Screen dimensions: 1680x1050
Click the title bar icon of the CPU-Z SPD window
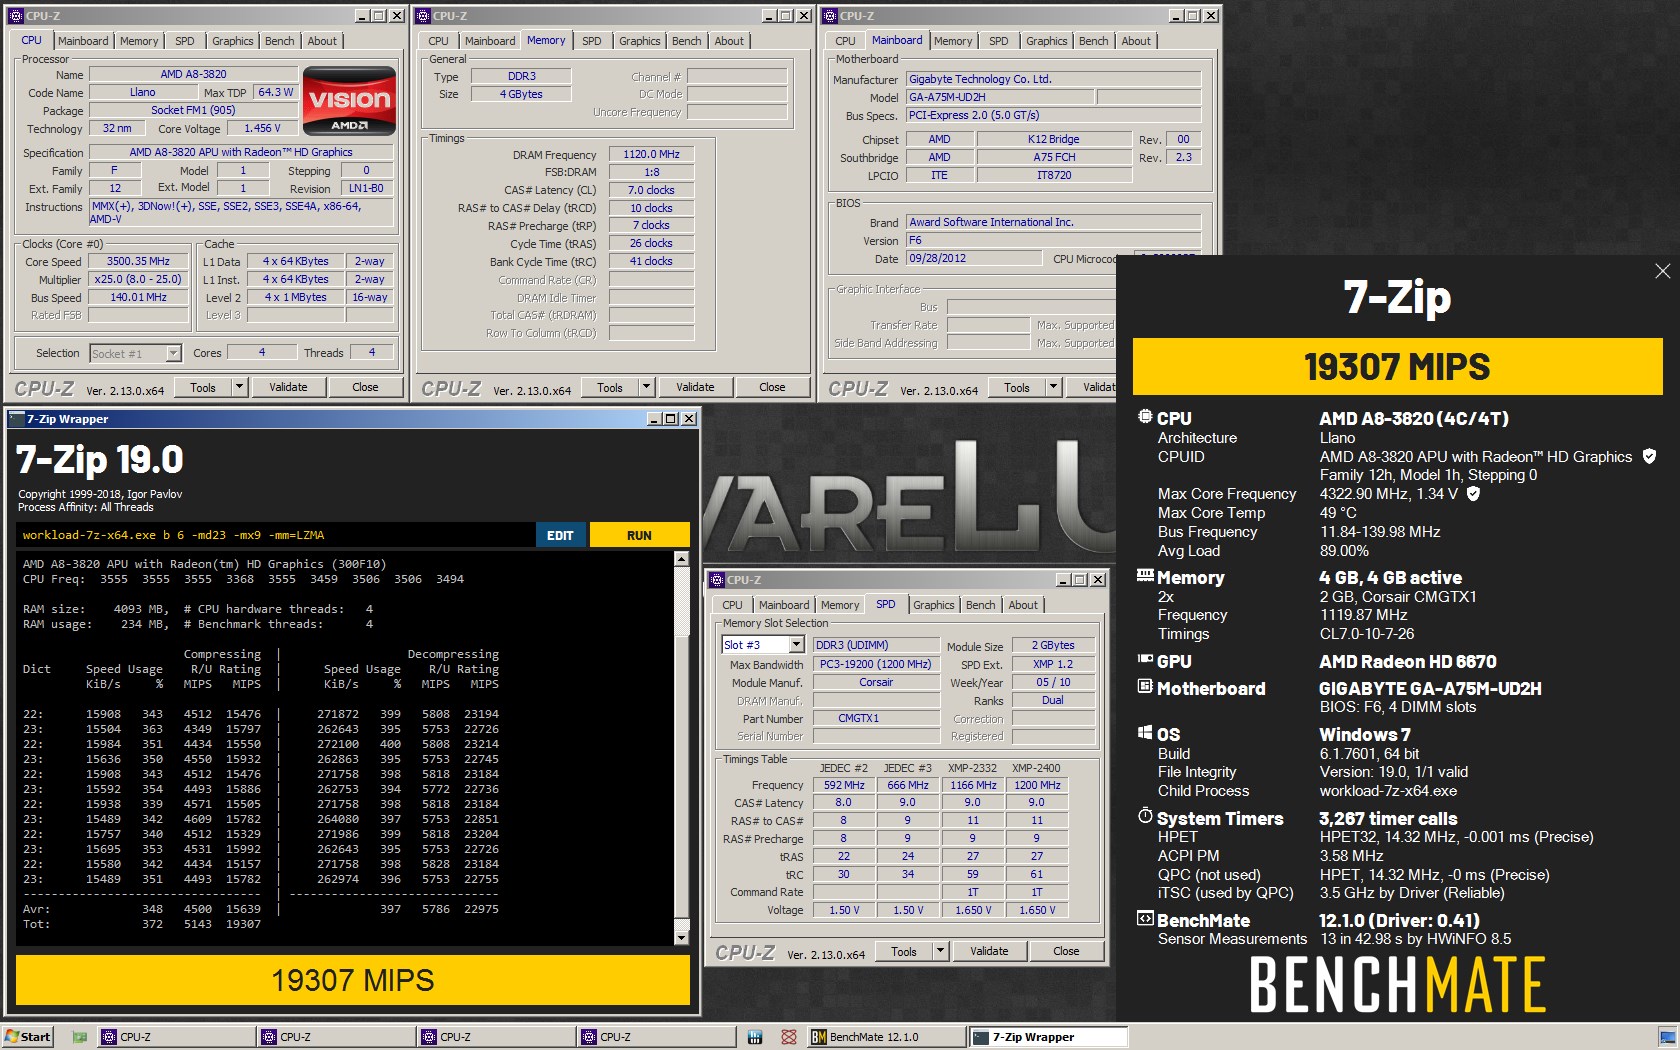click(x=717, y=579)
